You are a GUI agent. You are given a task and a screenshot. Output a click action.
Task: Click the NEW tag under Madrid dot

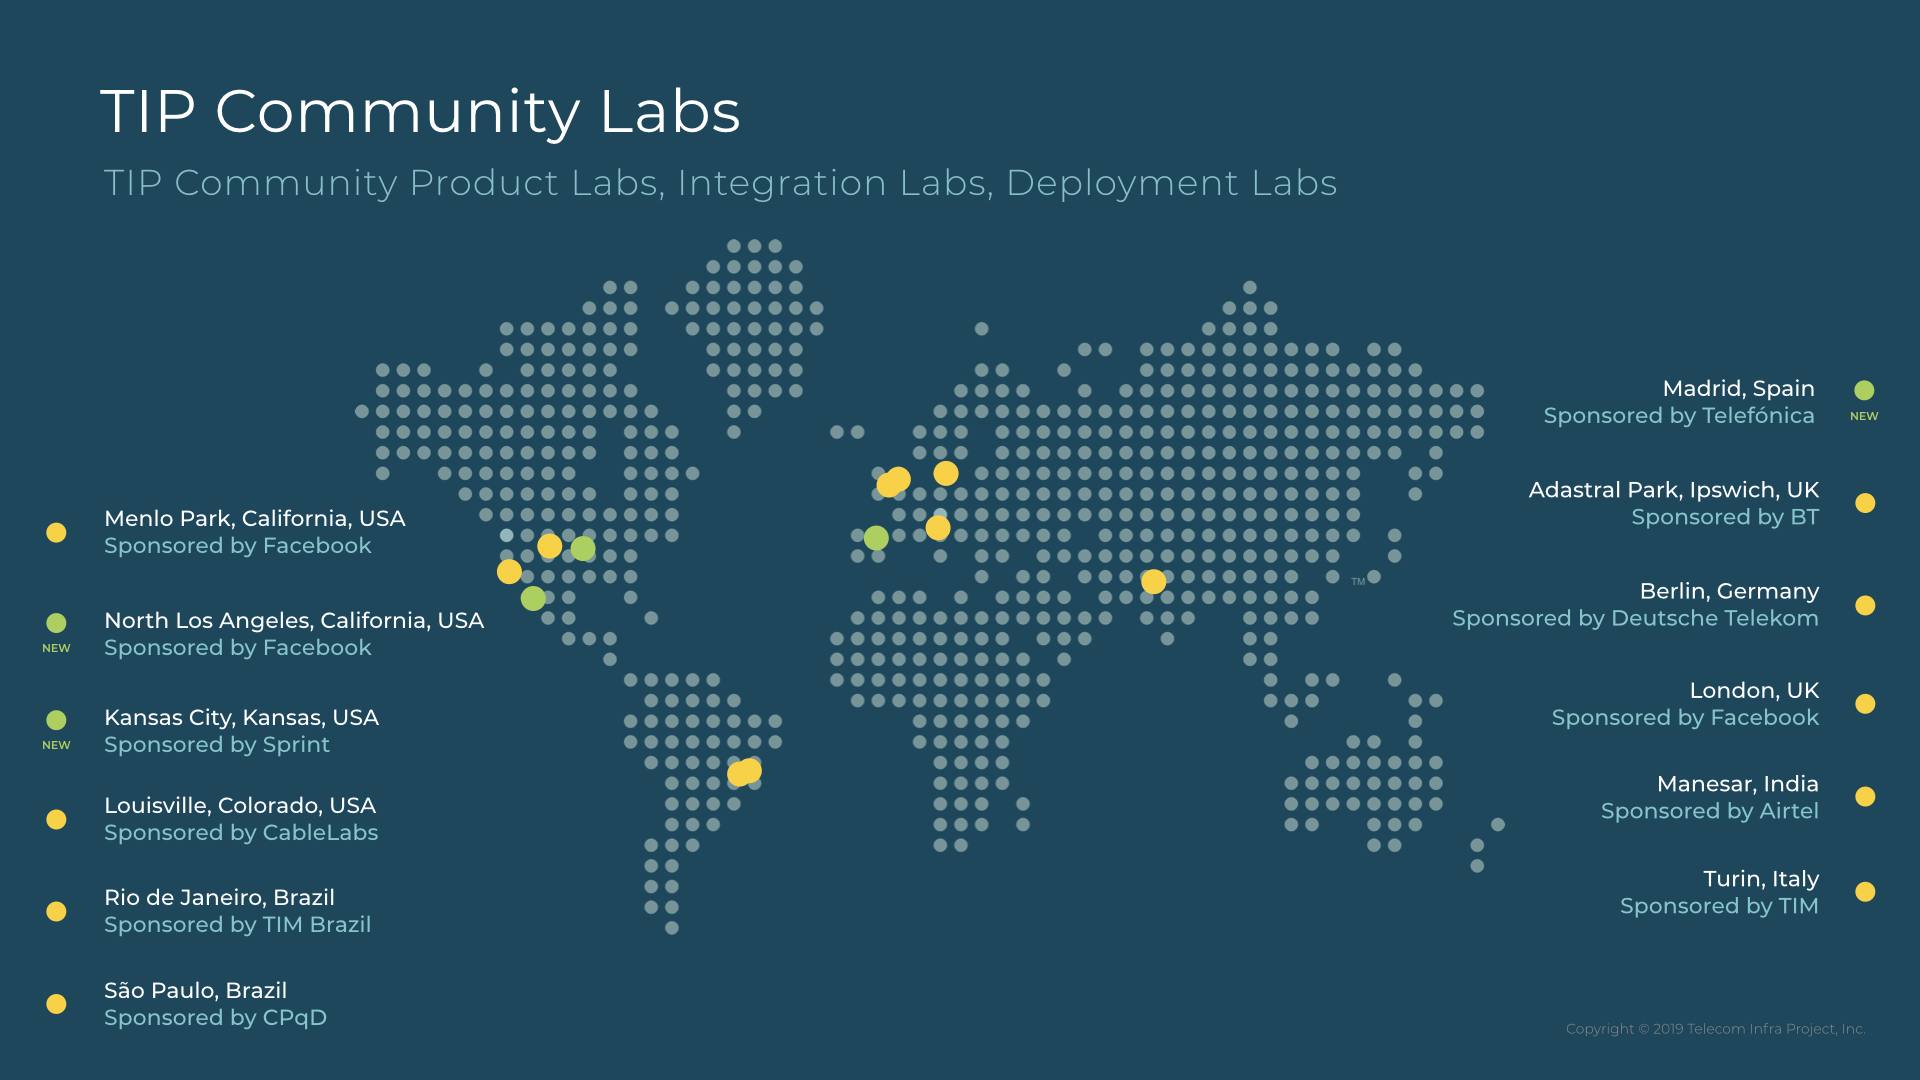[1864, 416]
